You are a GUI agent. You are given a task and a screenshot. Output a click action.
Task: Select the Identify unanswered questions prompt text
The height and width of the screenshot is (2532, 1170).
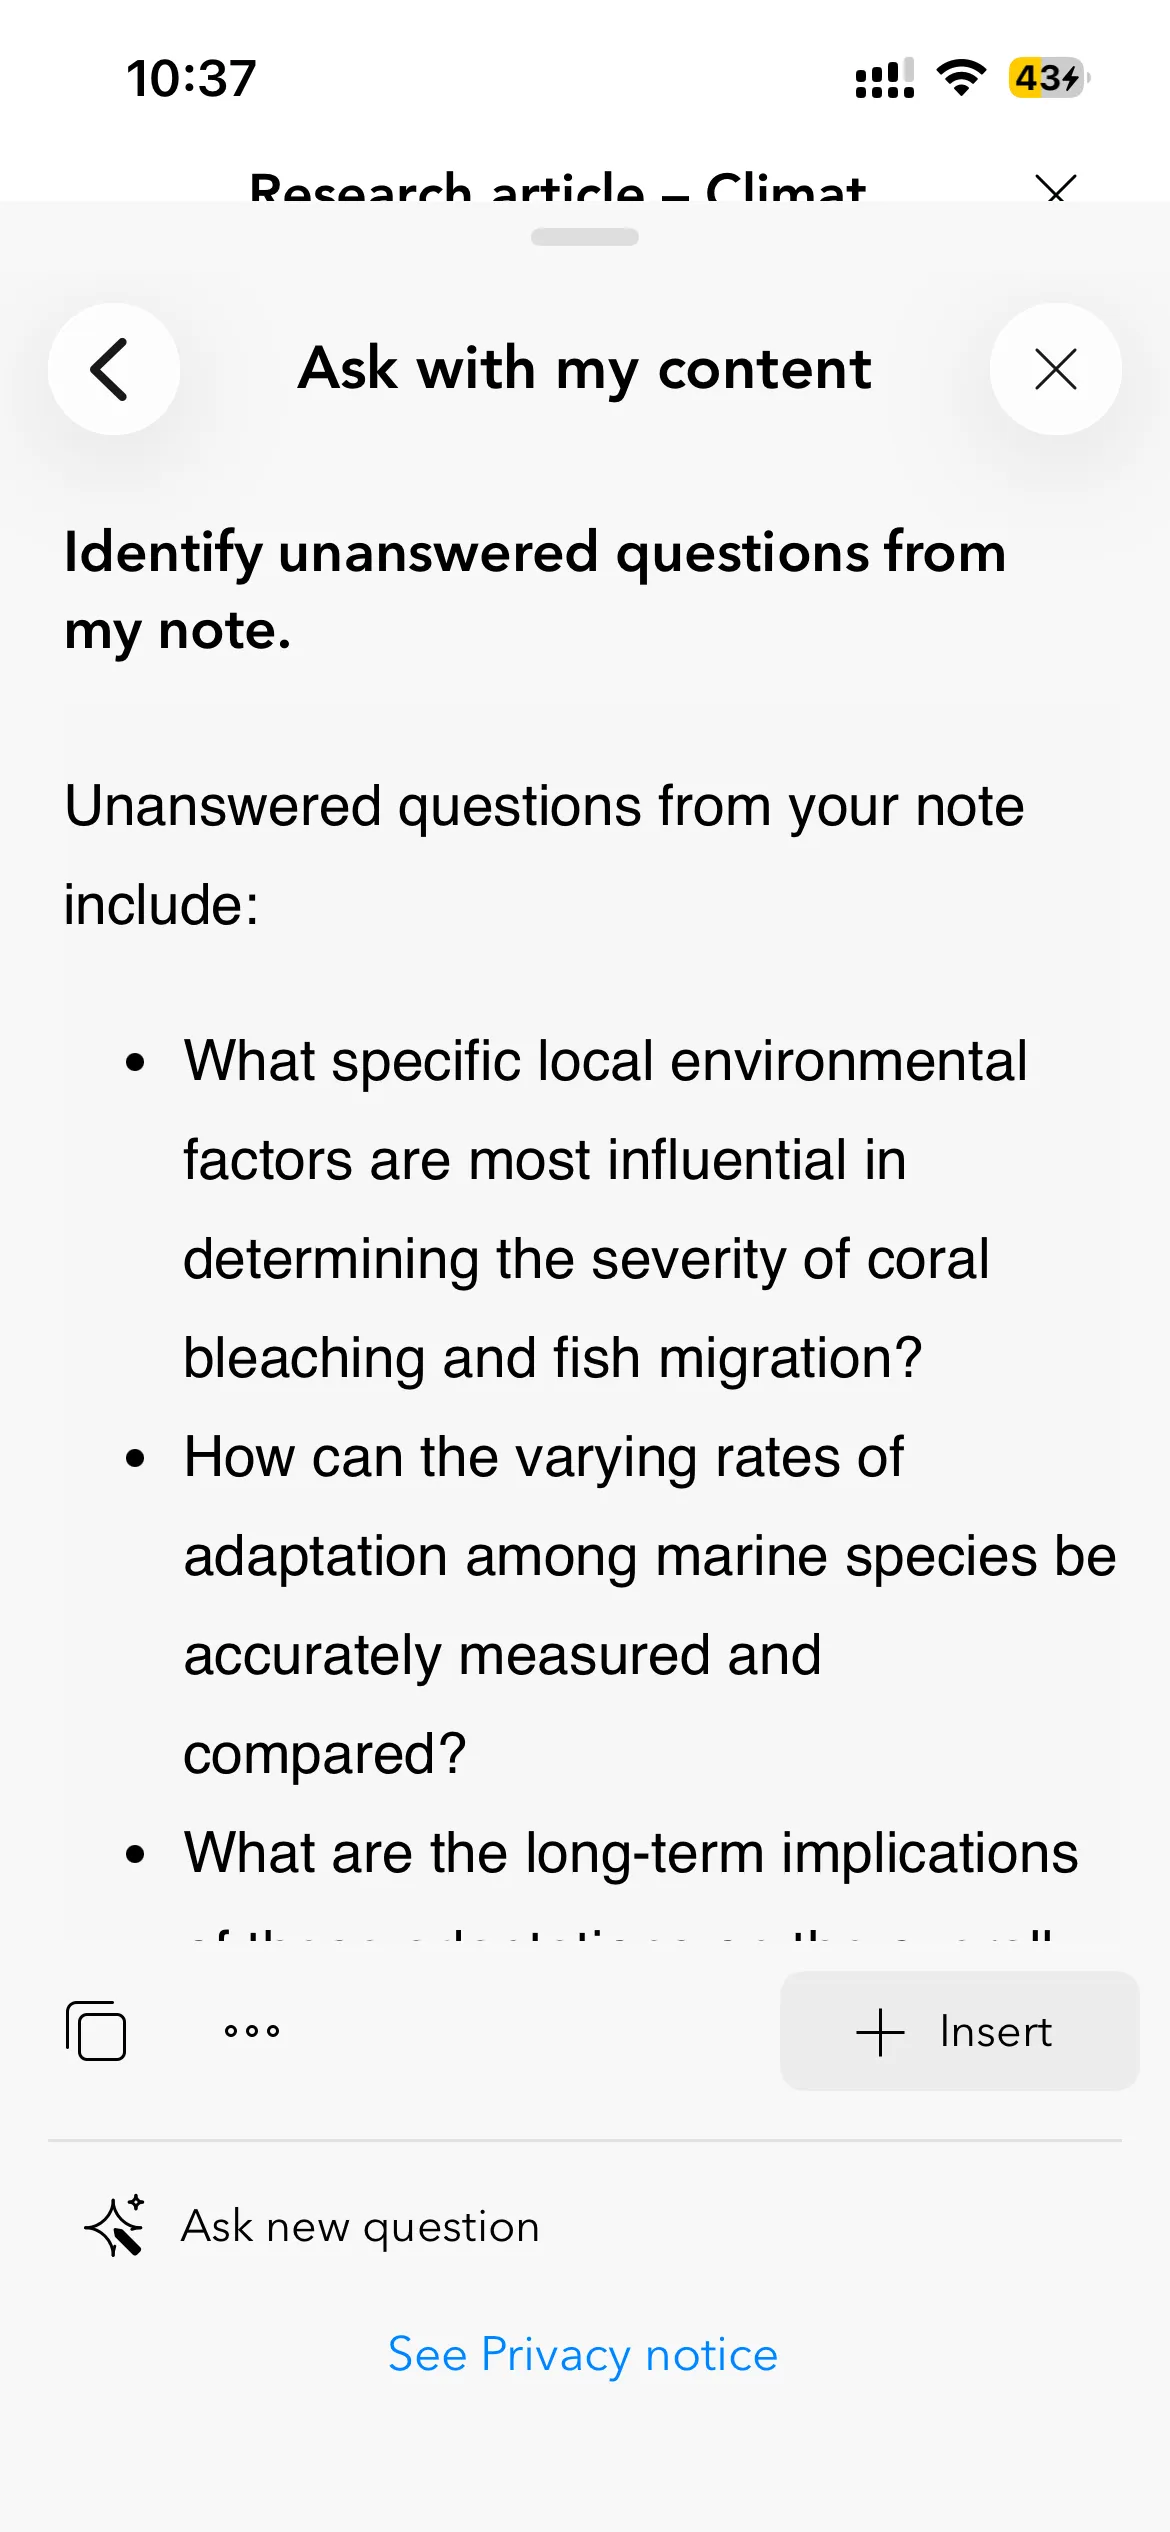click(x=535, y=590)
